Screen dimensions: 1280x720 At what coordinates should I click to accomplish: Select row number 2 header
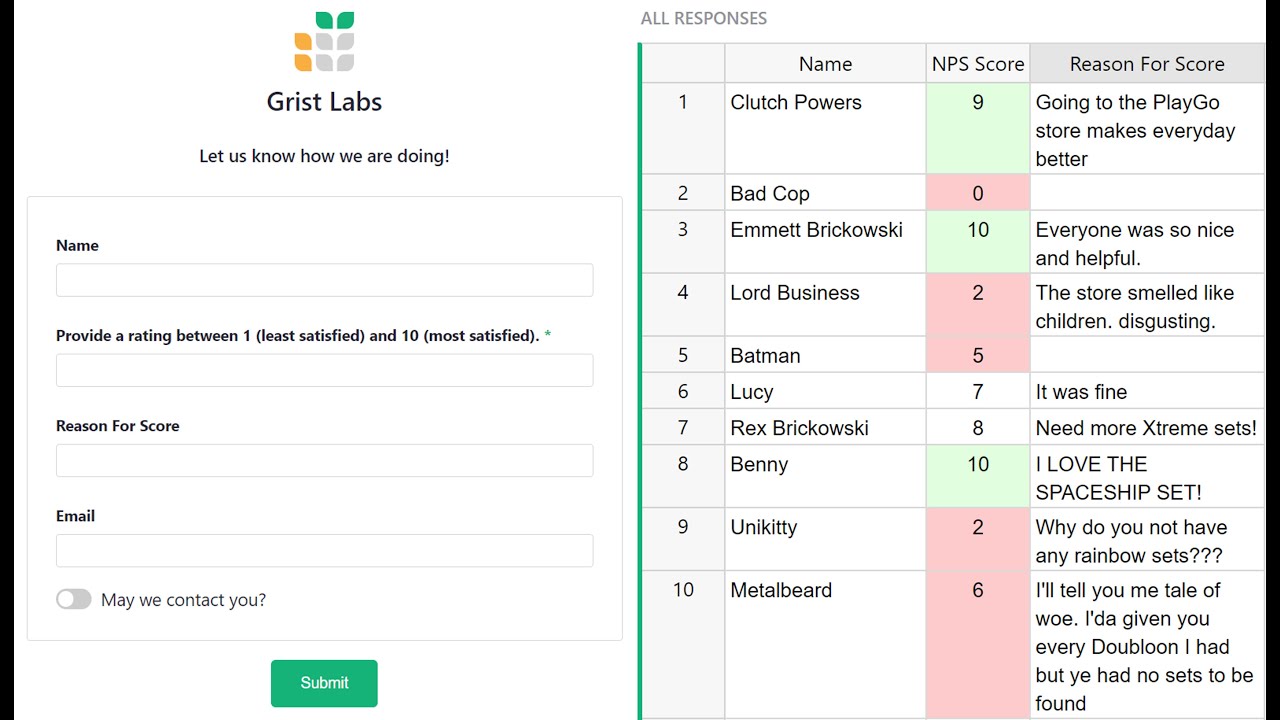point(683,193)
